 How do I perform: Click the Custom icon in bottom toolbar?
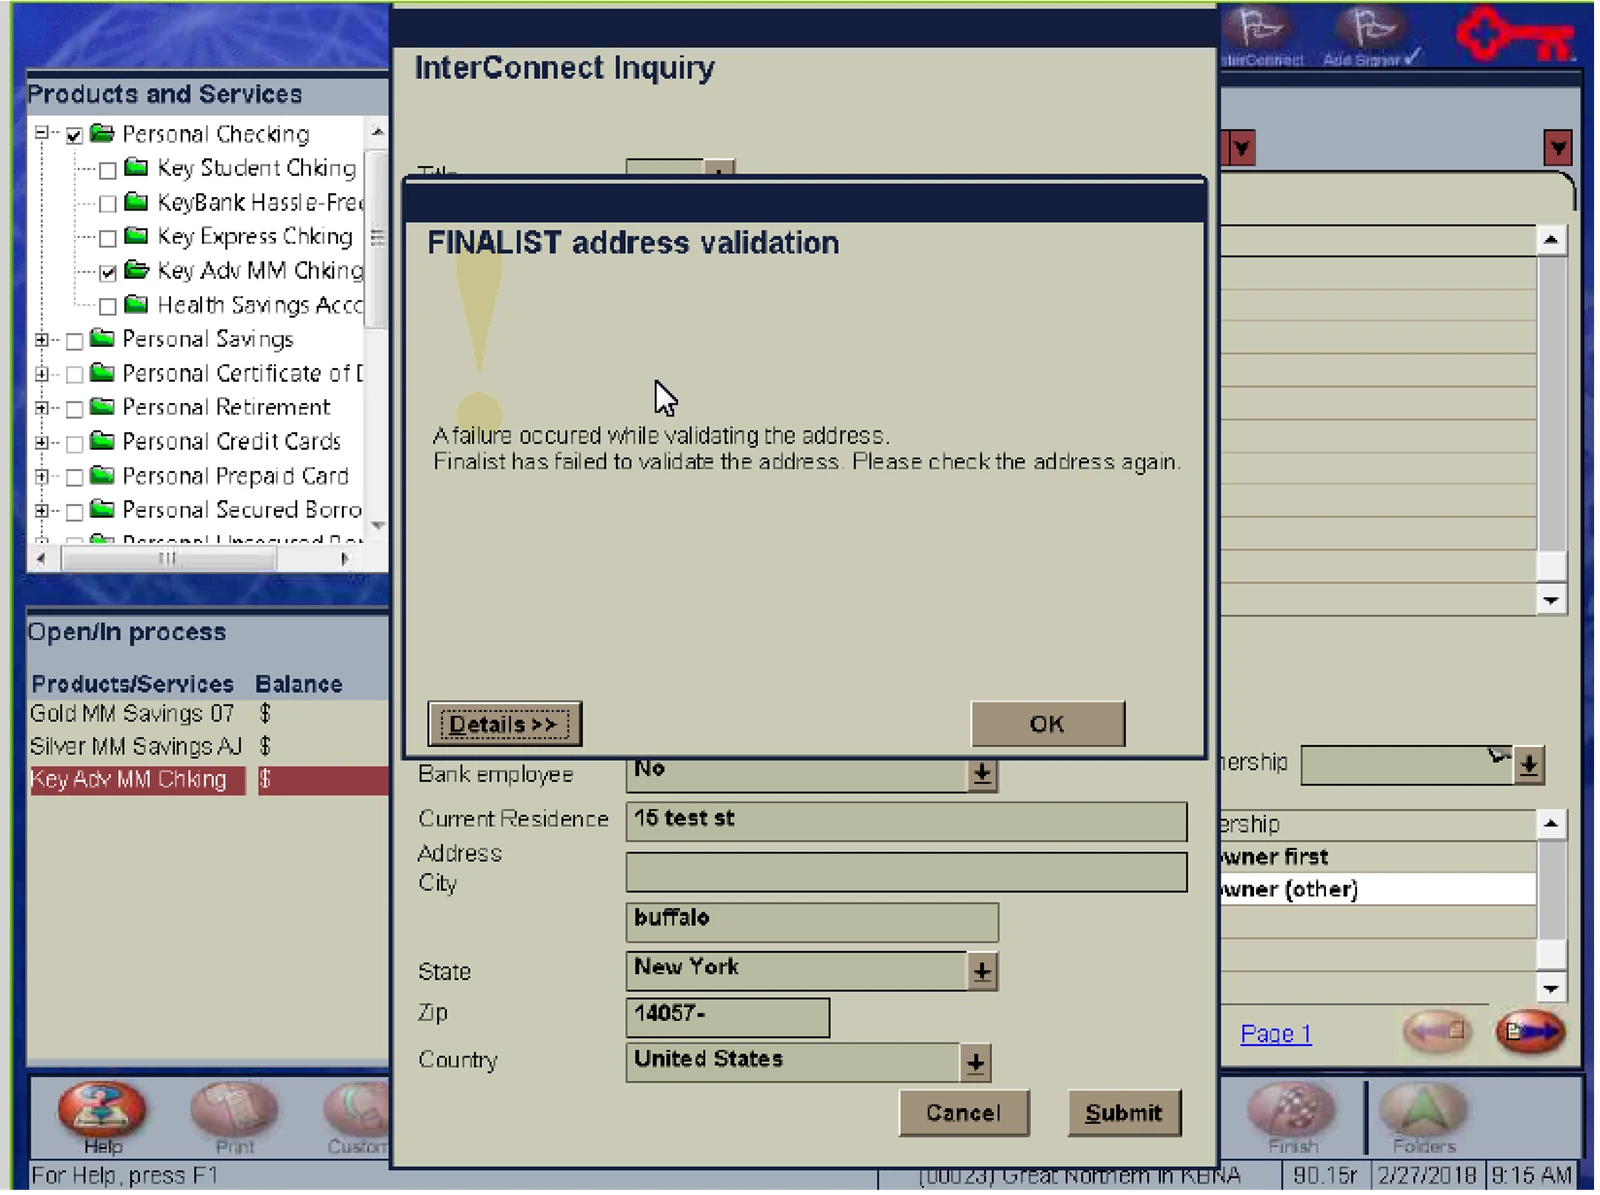tap(357, 1110)
